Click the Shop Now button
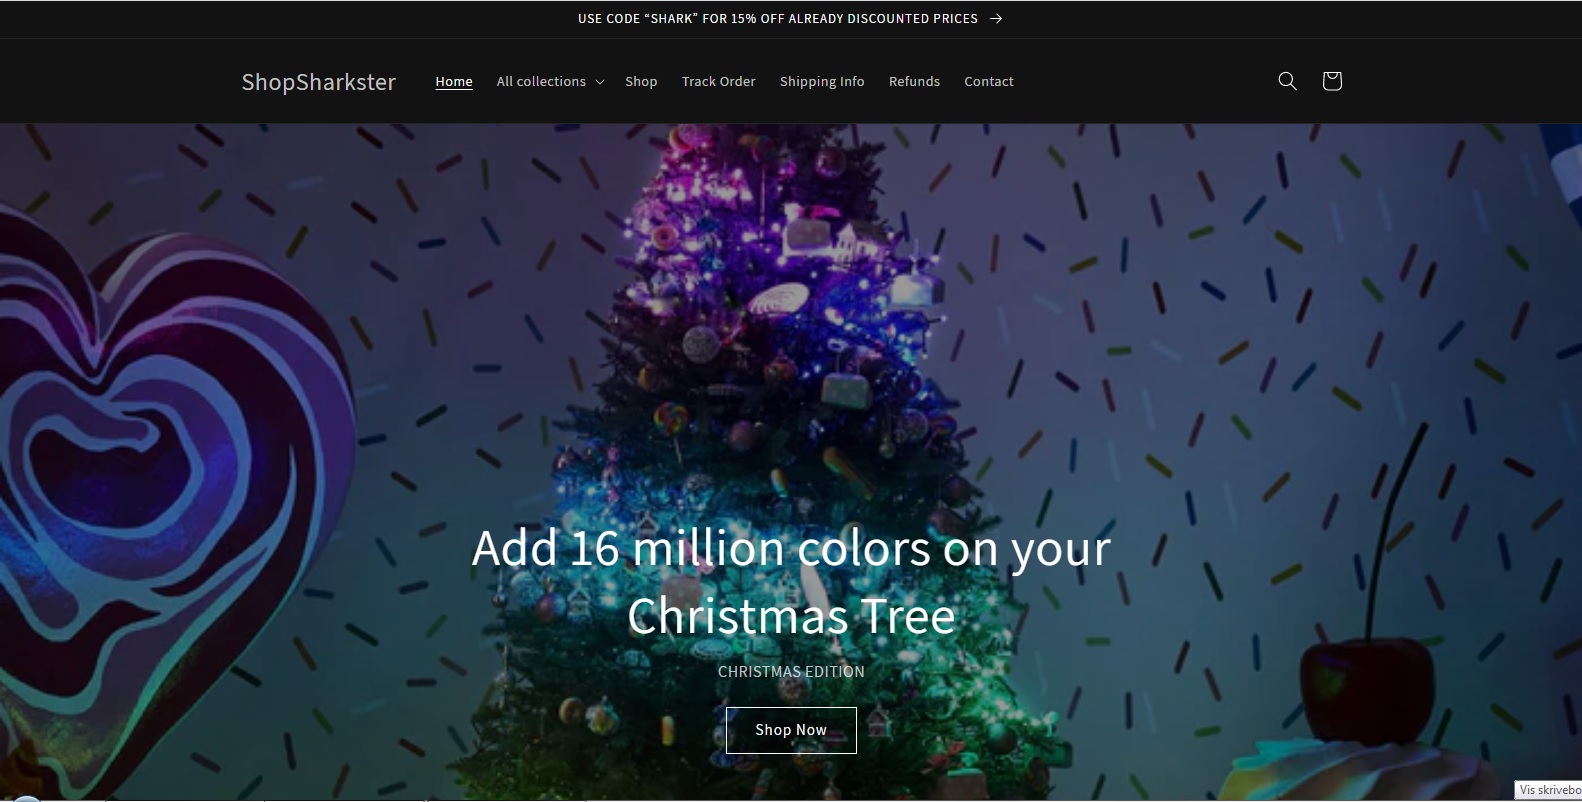This screenshot has height=802, width=1582. point(791,730)
